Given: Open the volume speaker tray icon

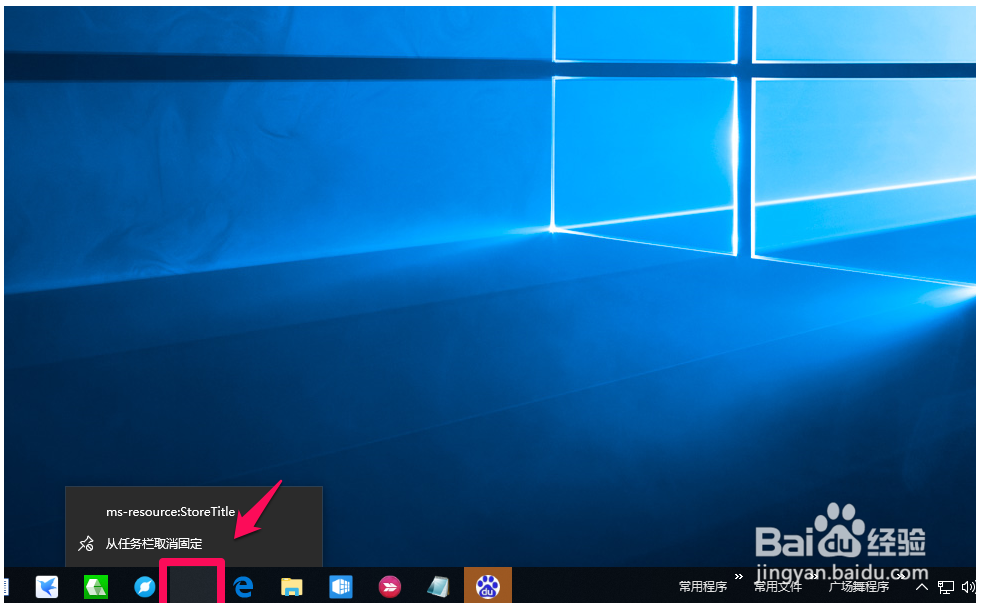Looking at the screenshot, I should 968,587.
